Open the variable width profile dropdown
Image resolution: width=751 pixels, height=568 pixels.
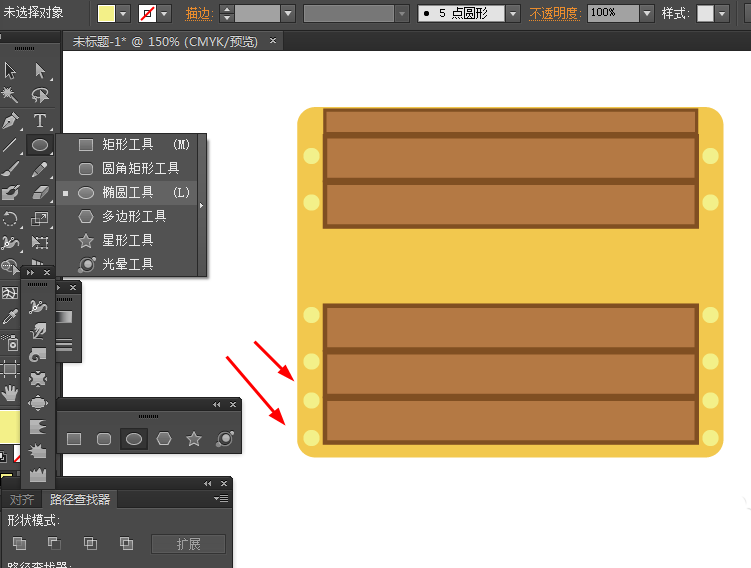click(401, 14)
